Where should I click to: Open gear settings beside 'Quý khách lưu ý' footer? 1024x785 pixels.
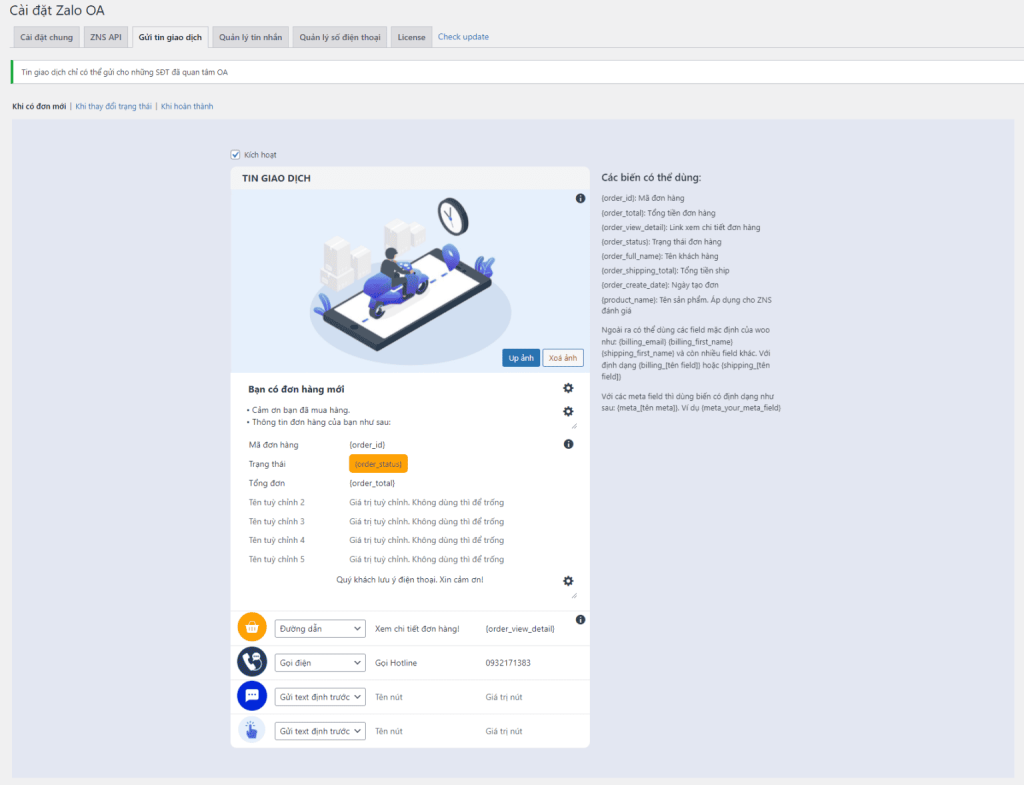tap(568, 581)
